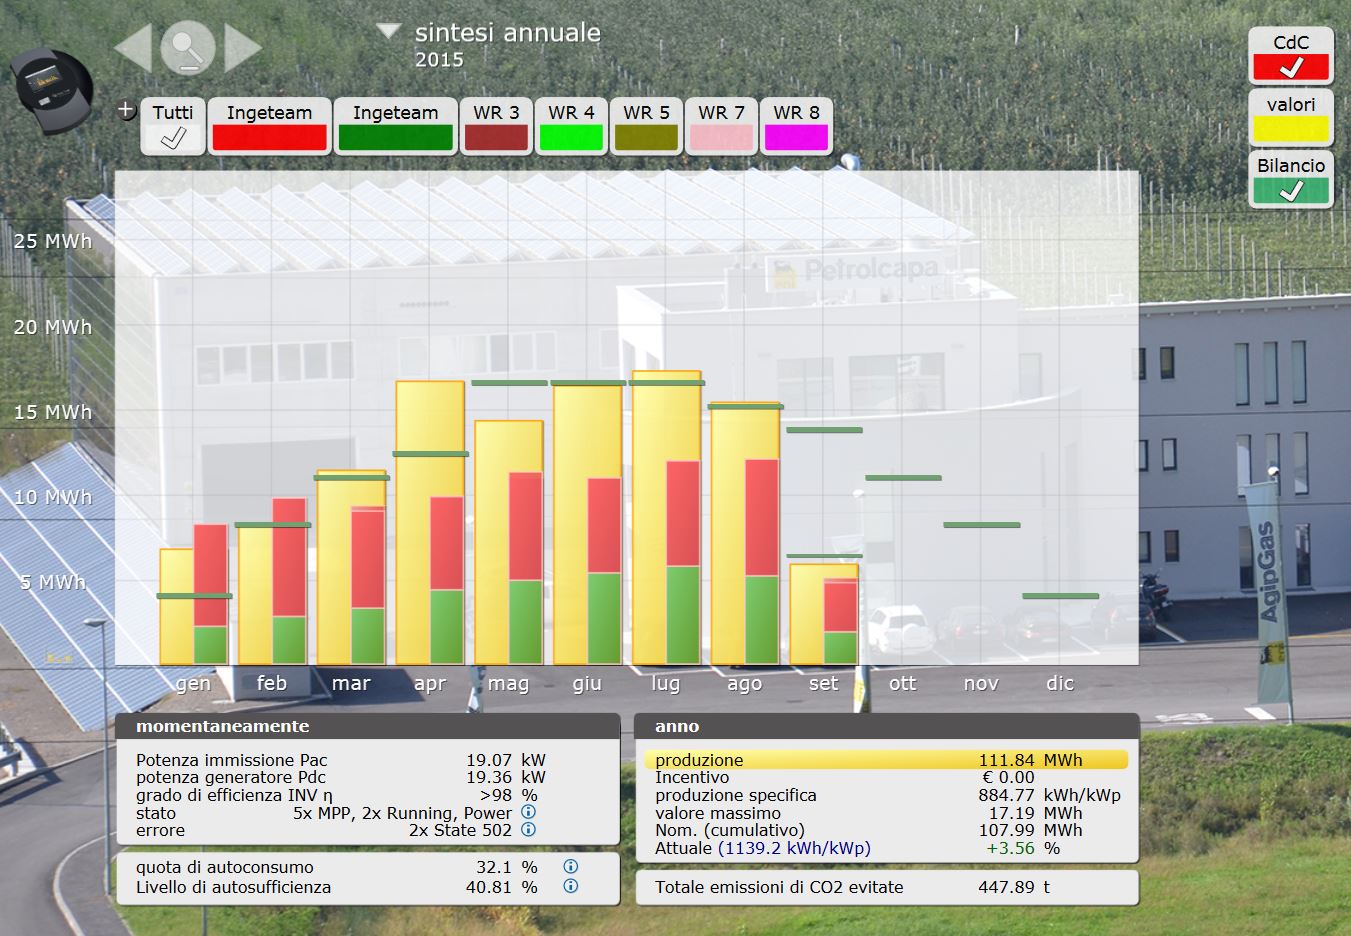Select the mar month label
Image resolution: width=1351 pixels, height=936 pixels.
point(351,684)
